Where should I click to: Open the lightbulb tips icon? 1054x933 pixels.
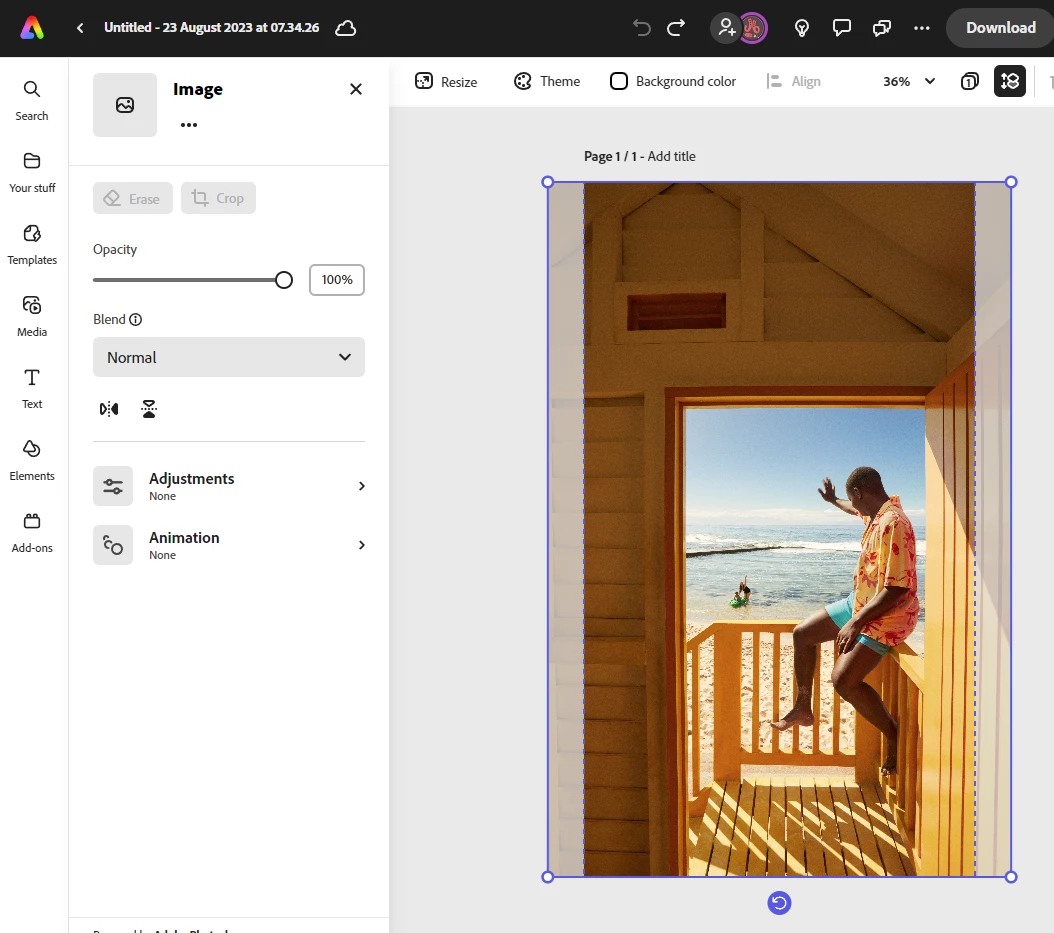pos(801,28)
